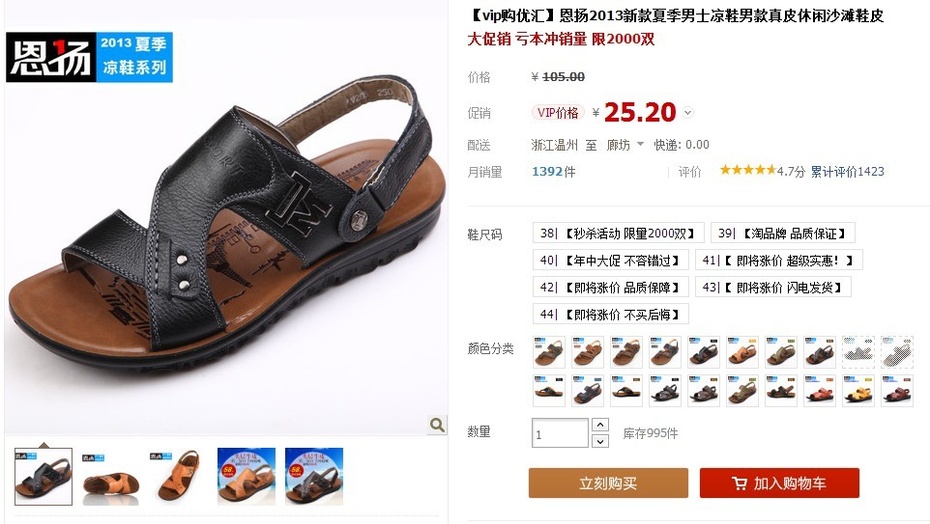Pick size 40 年中大促 option
This screenshot has width=930, height=524.
[610, 260]
